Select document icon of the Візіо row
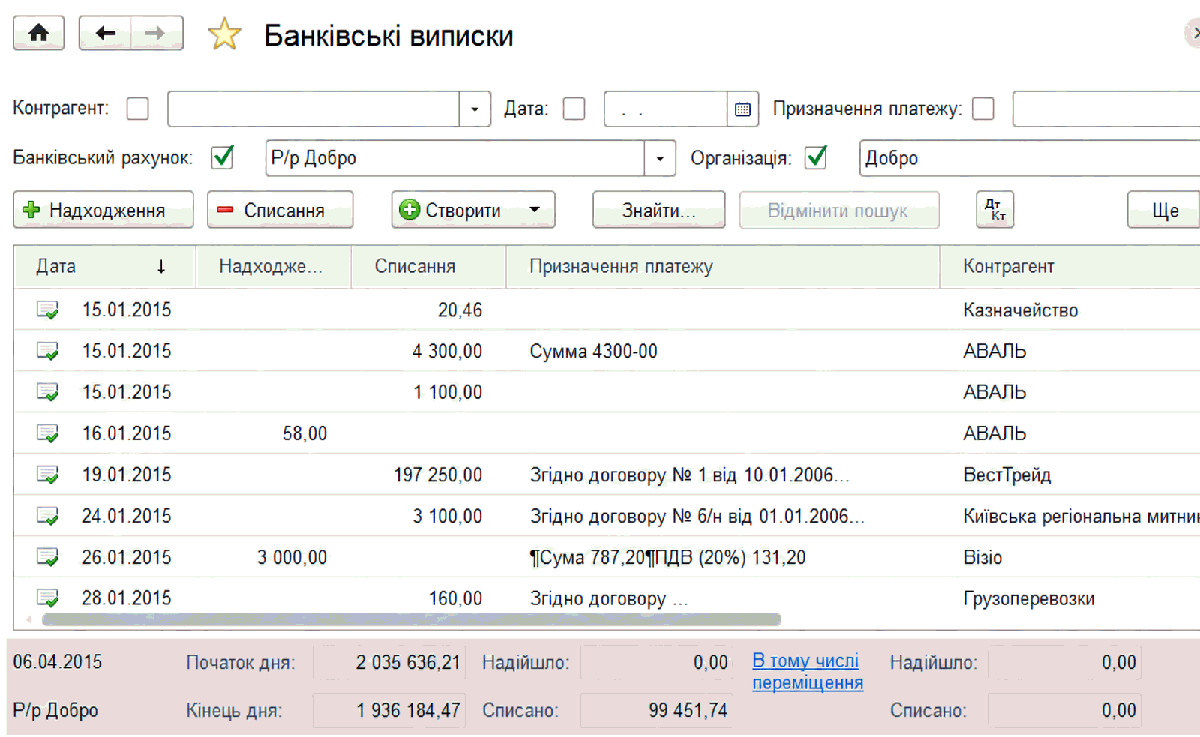 point(47,557)
